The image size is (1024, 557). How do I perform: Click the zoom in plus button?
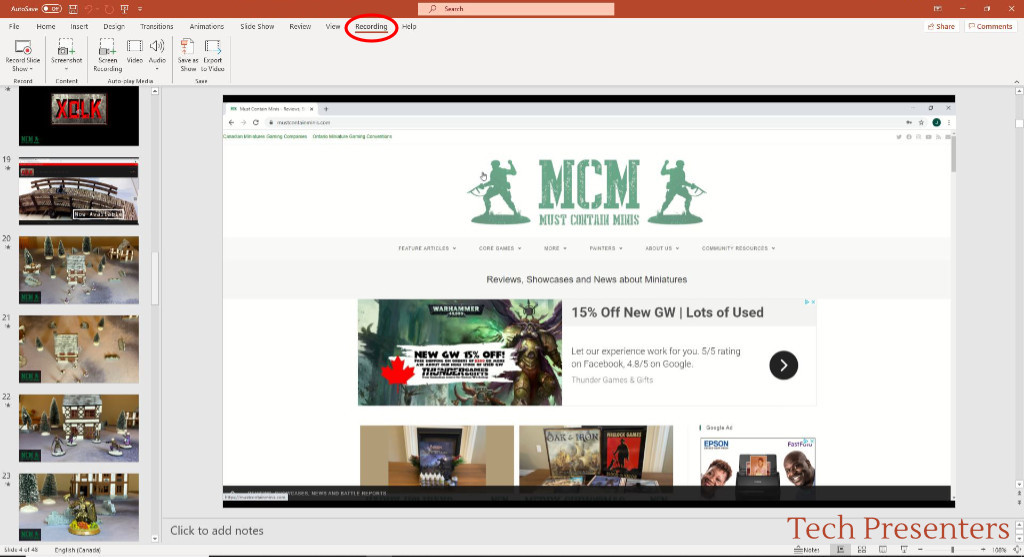983,550
